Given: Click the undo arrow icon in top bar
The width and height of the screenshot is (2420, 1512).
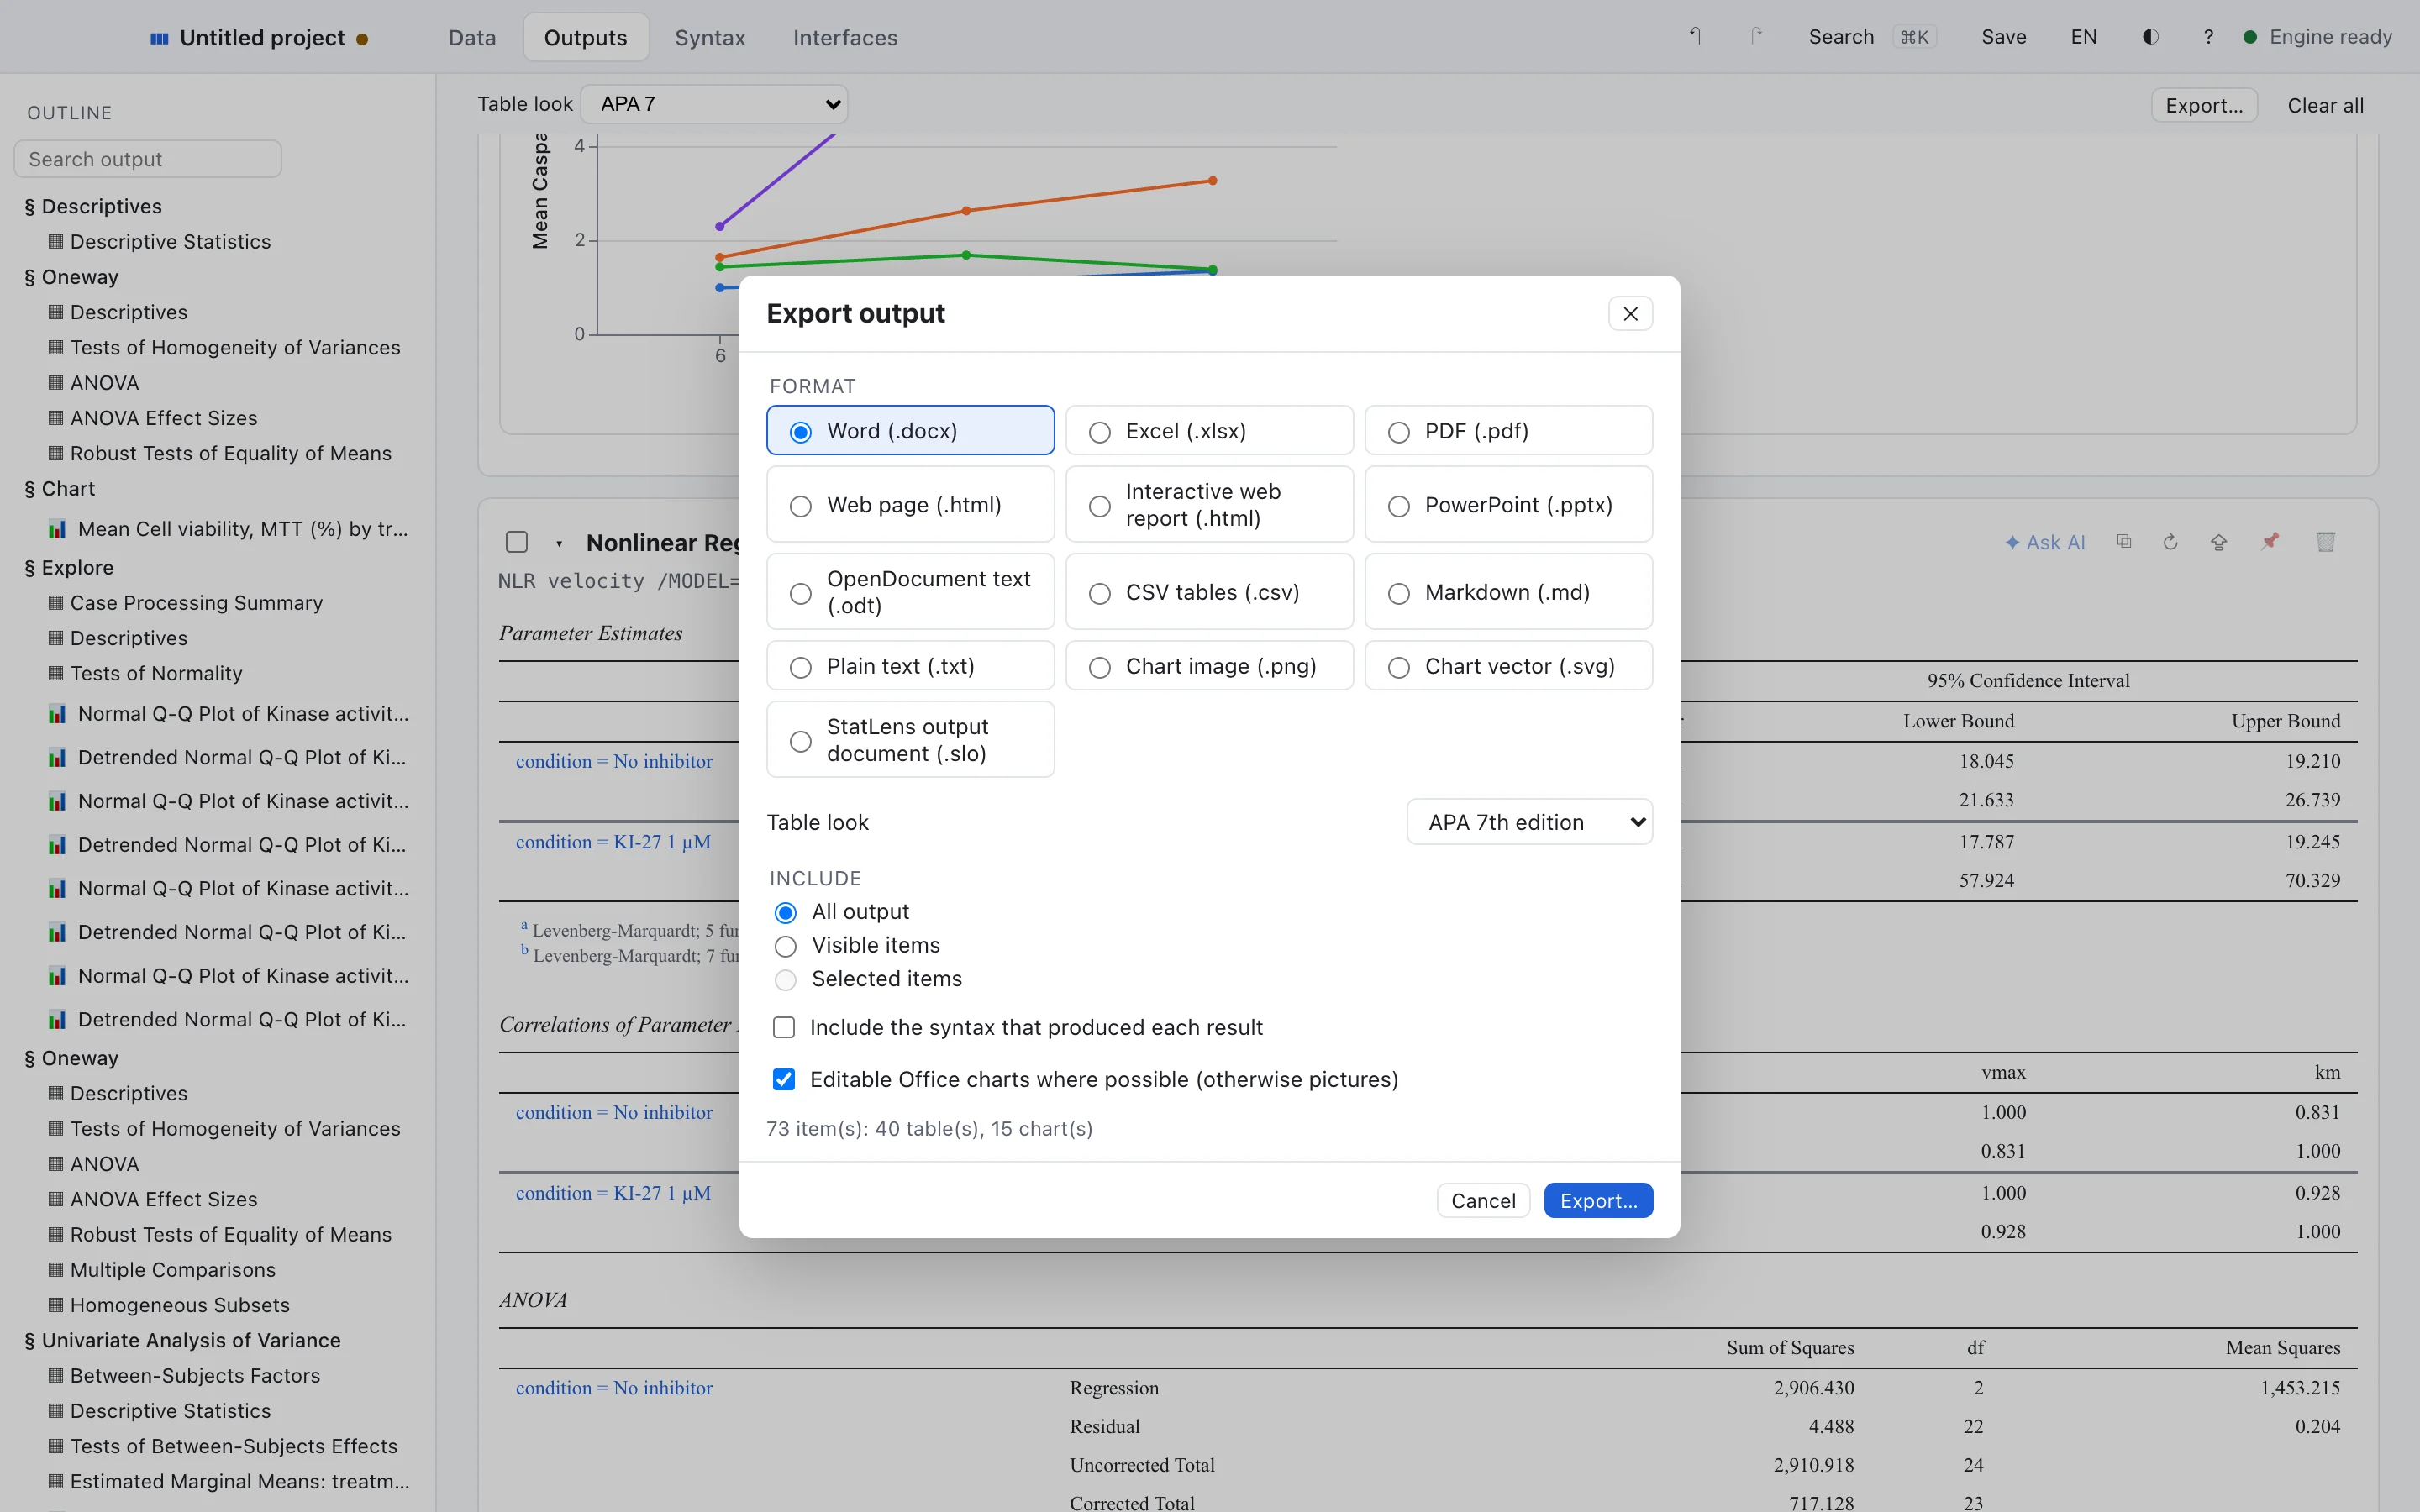Looking at the screenshot, I should click(x=1695, y=37).
